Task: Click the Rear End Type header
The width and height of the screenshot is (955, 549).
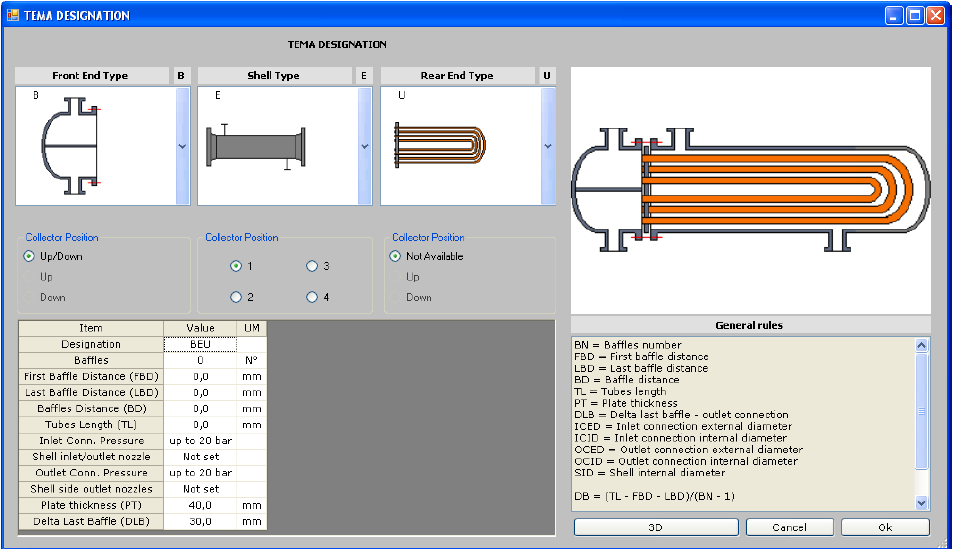Action: pyautogui.click(x=458, y=76)
